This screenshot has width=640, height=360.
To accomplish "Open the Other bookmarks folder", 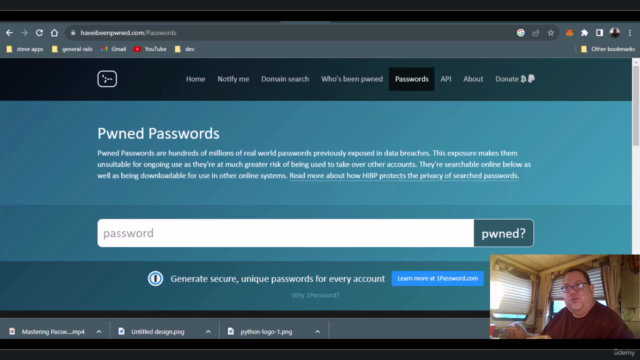I will click(608, 49).
